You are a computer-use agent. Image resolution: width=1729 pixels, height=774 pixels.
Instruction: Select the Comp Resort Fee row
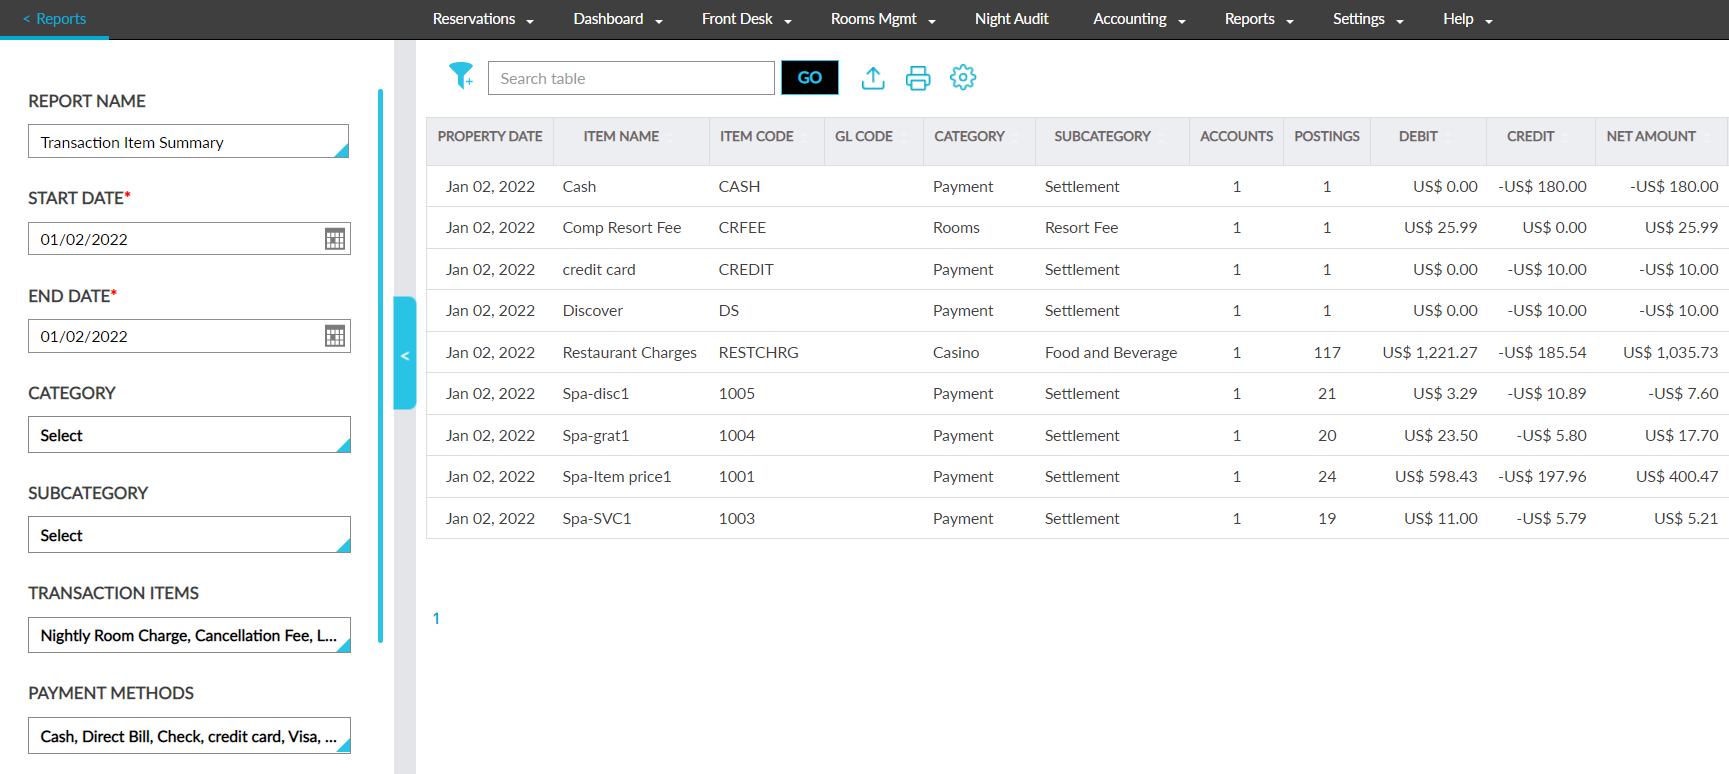point(1077,228)
